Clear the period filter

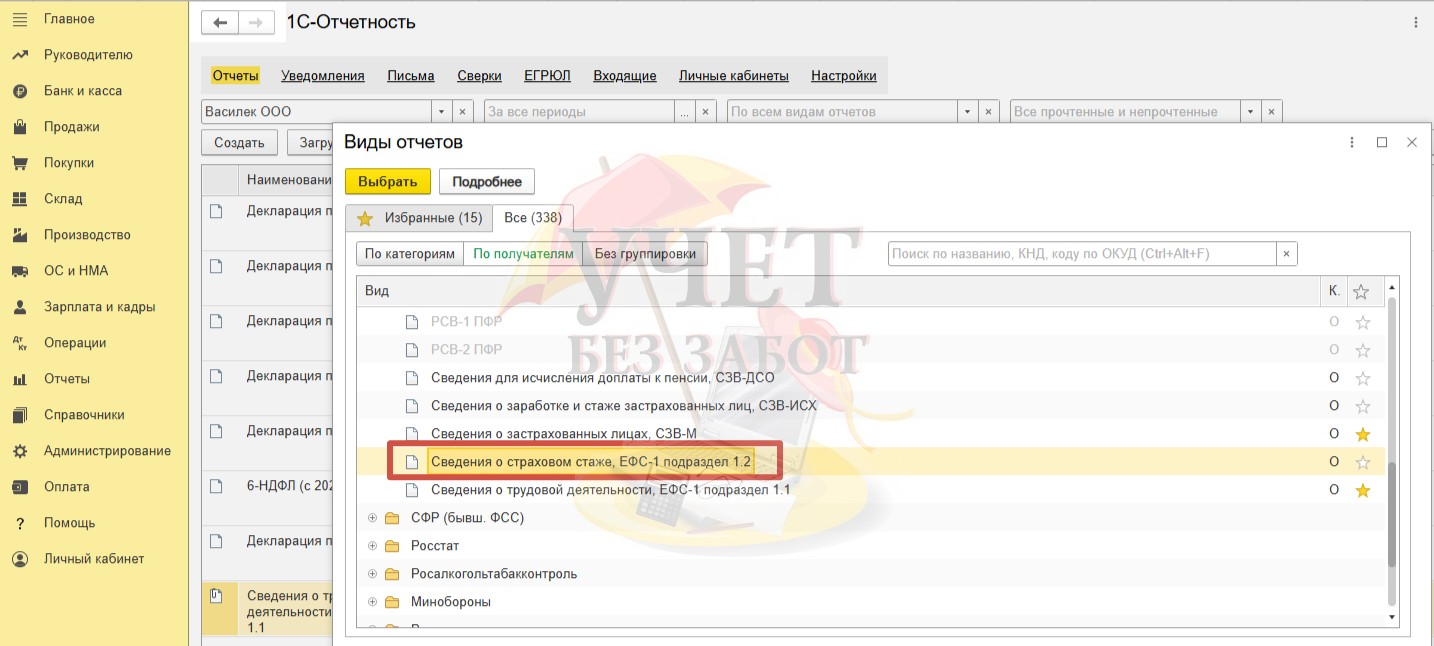[x=706, y=112]
